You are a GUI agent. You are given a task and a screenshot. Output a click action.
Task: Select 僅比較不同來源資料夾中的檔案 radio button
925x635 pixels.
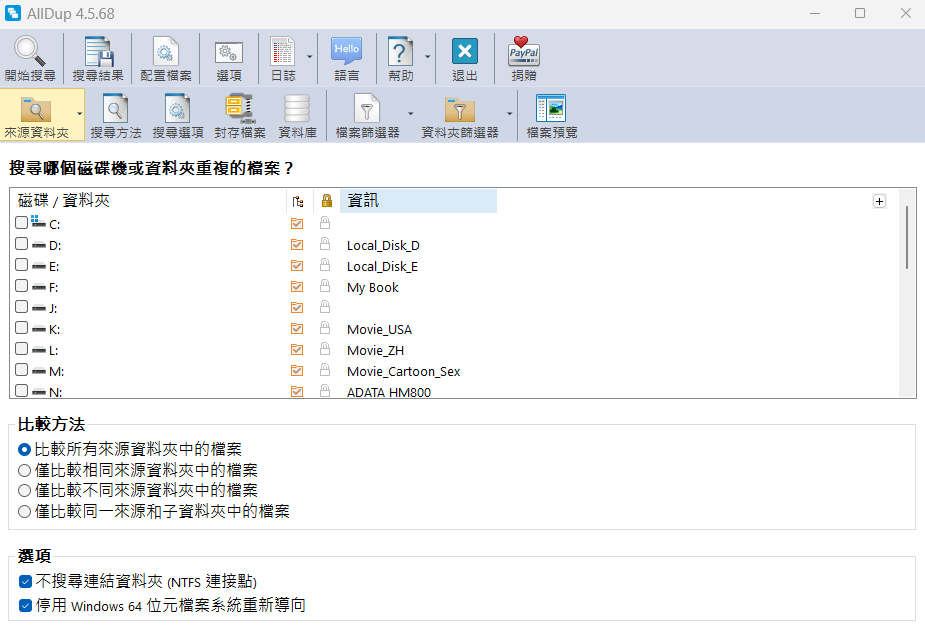click(24, 490)
